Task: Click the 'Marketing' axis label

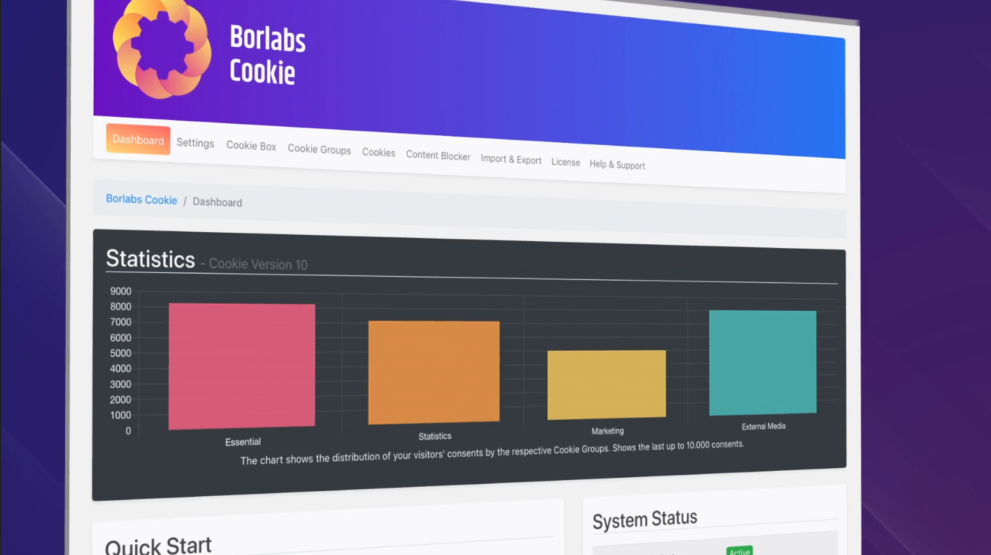Action: tap(607, 431)
